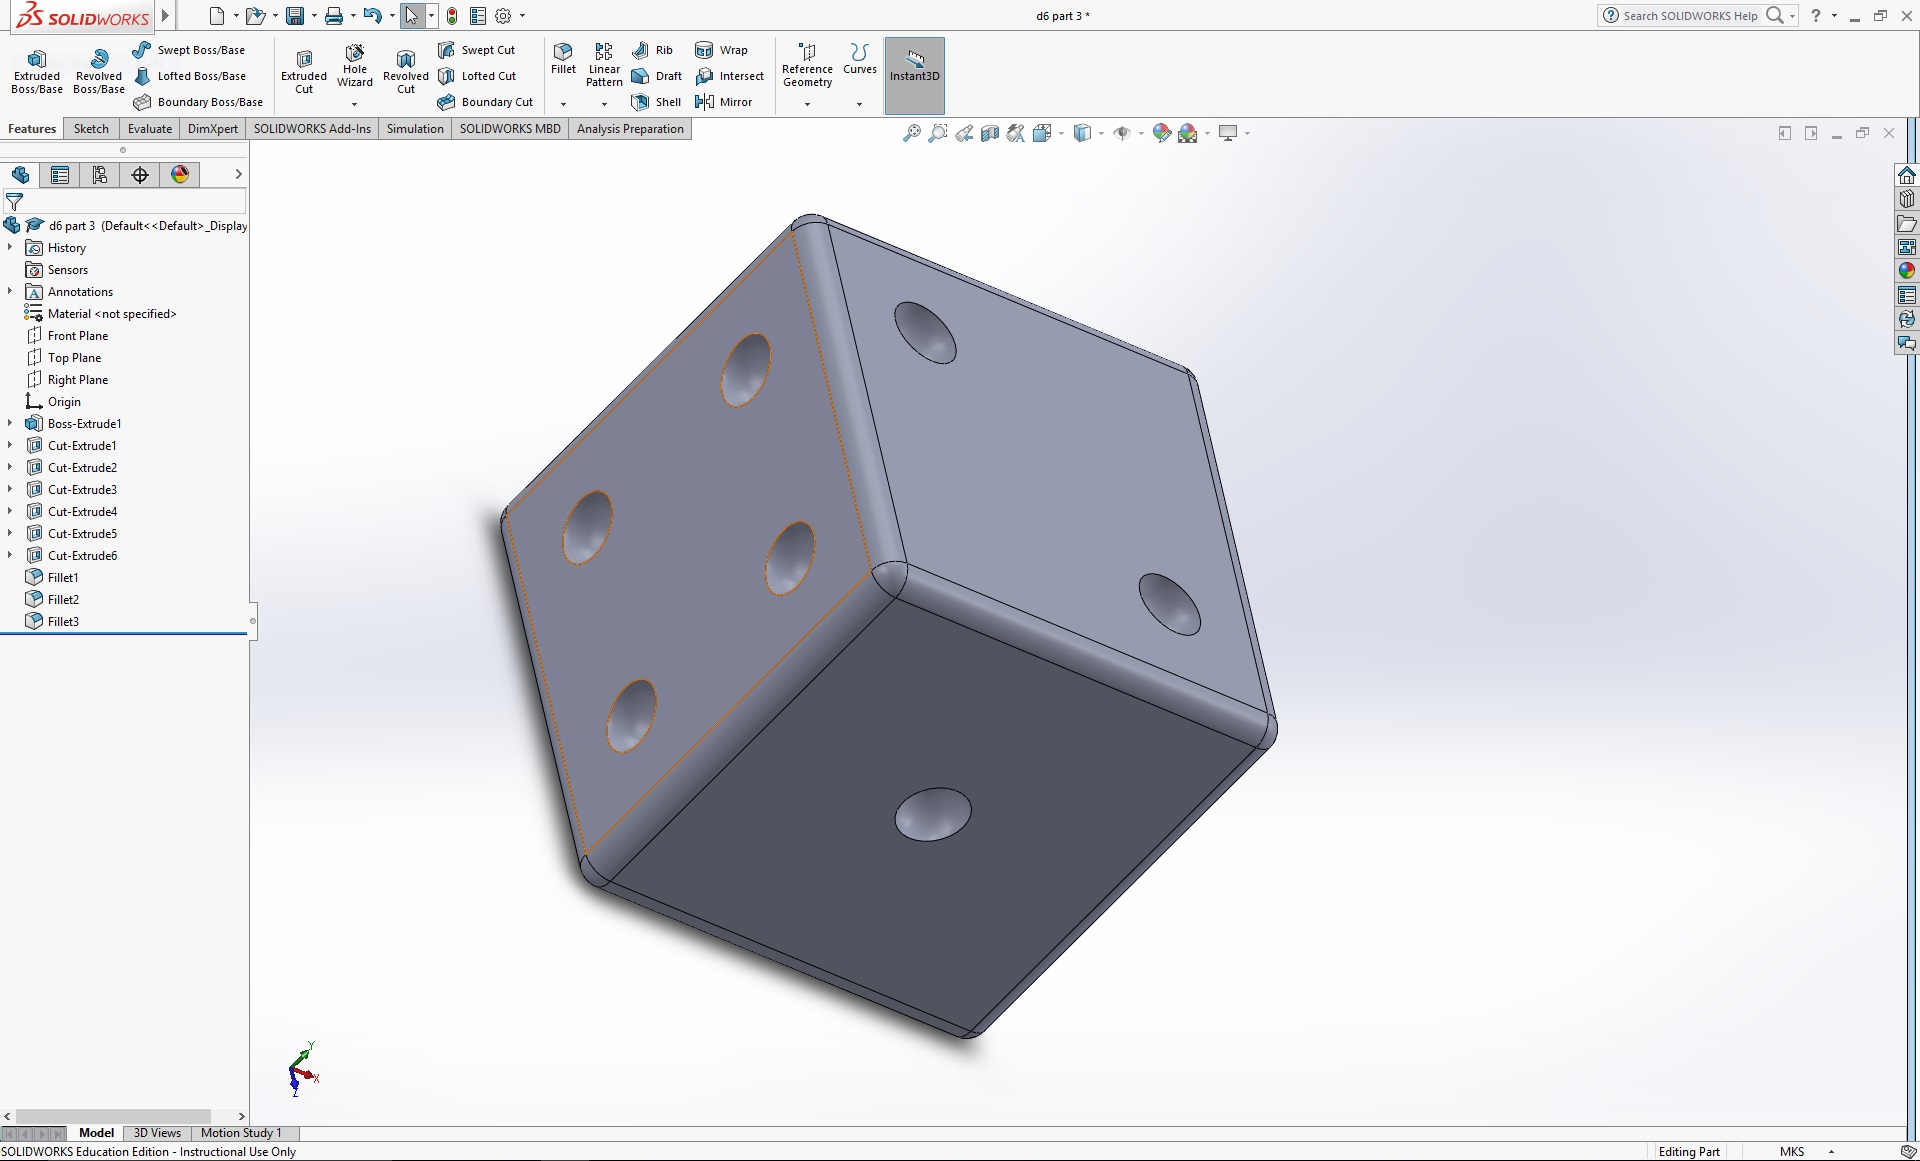Open the Edit Appearance color tool

(x=1160, y=132)
